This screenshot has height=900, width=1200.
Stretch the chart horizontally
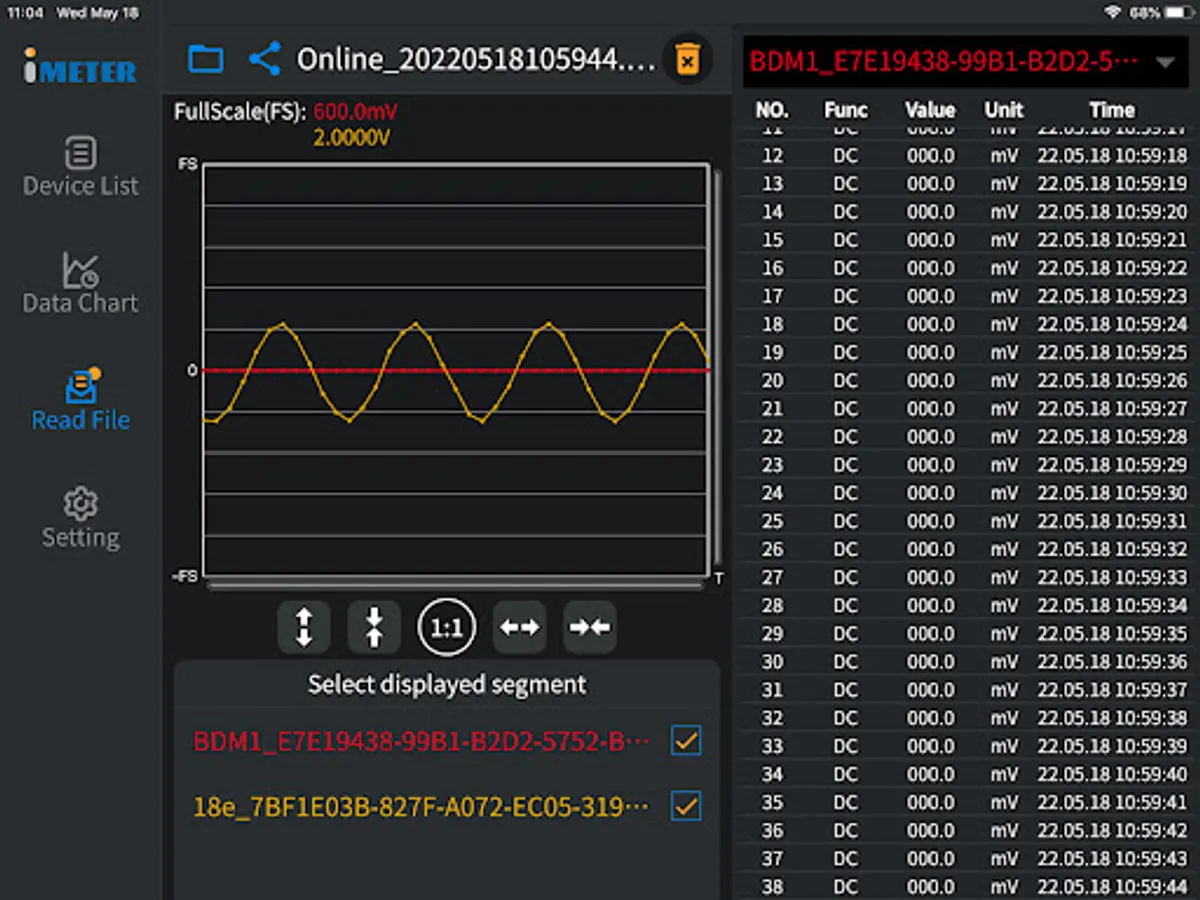519,627
